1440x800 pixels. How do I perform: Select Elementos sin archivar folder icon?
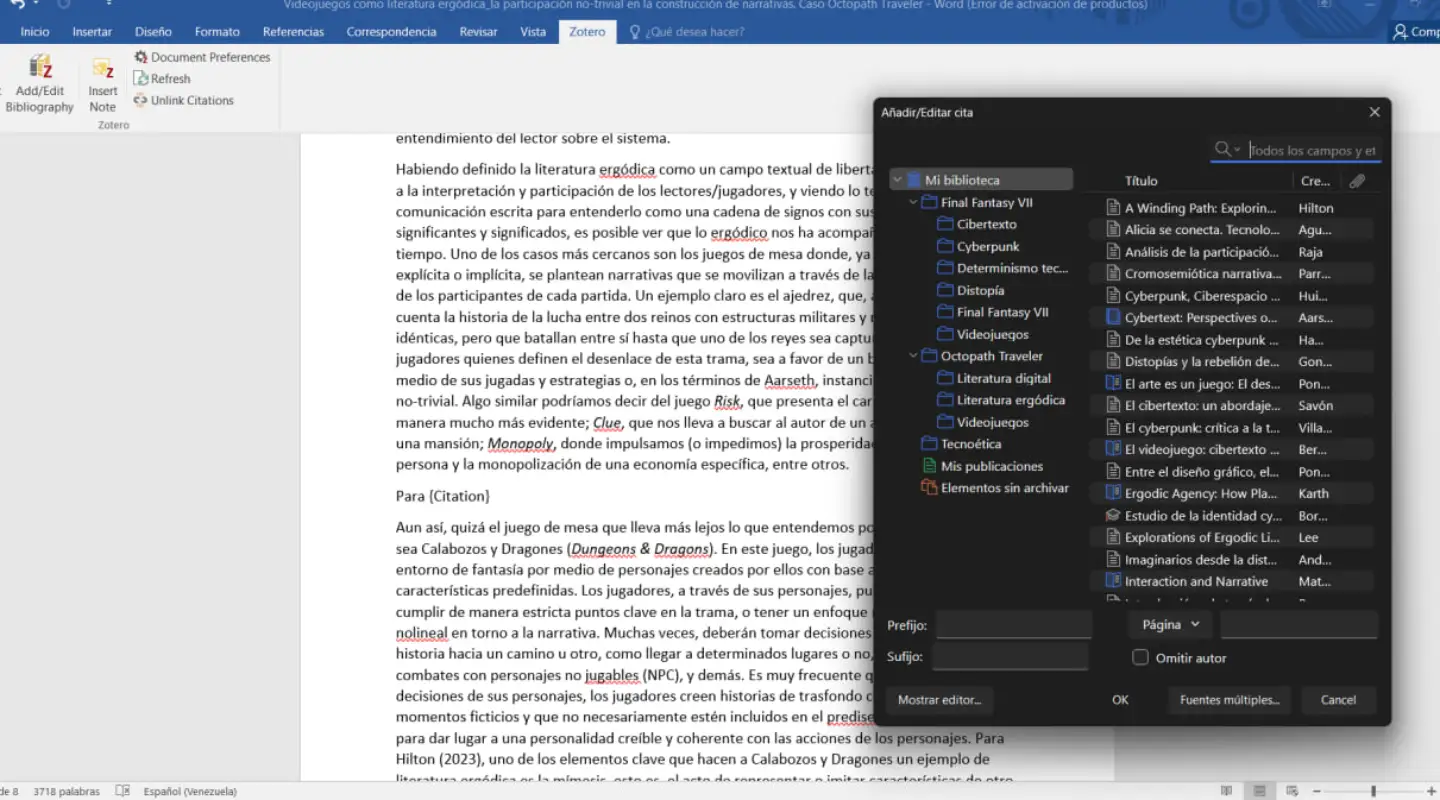click(x=929, y=488)
